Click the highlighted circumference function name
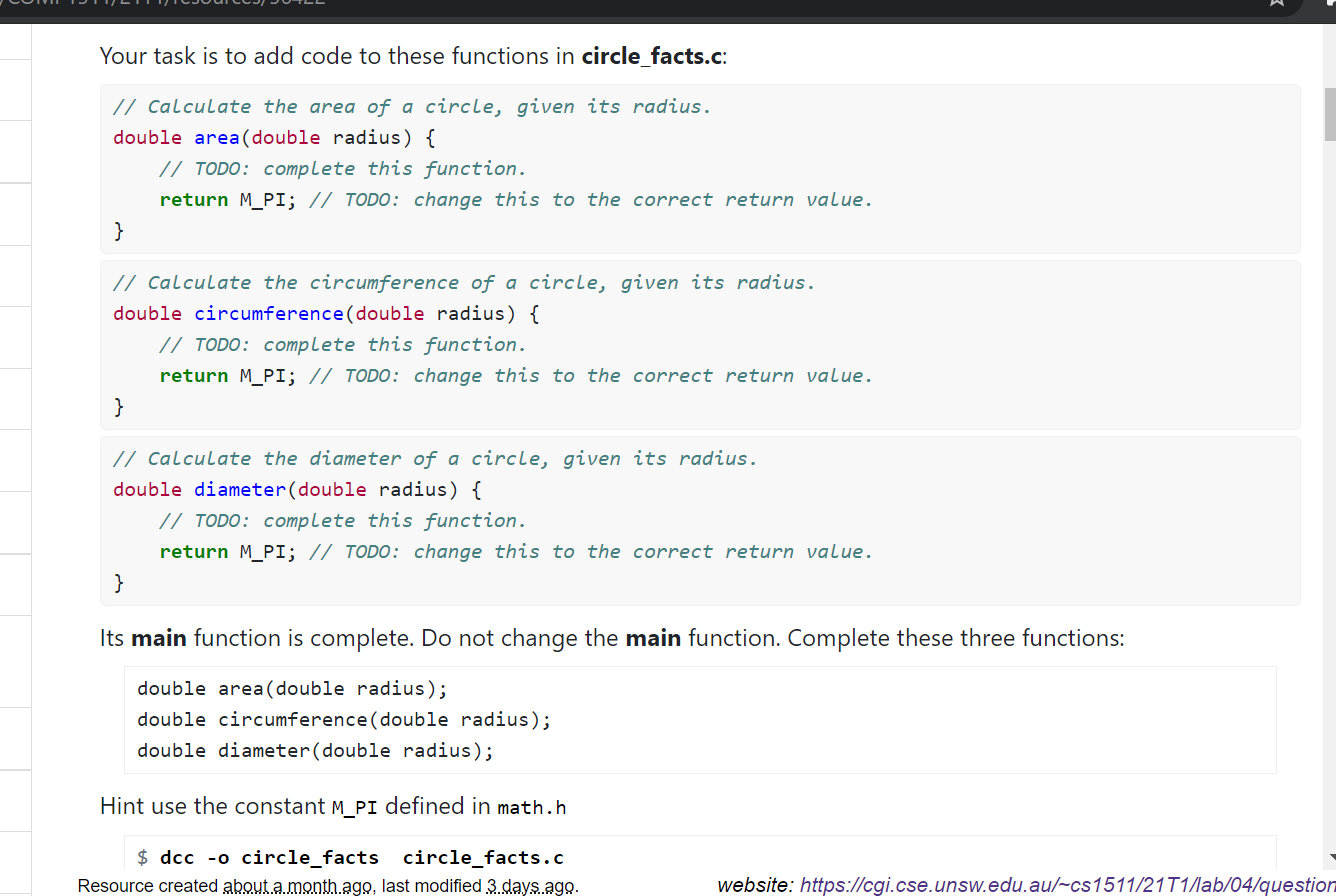Screen dimensions: 1336x896 (x=268, y=313)
